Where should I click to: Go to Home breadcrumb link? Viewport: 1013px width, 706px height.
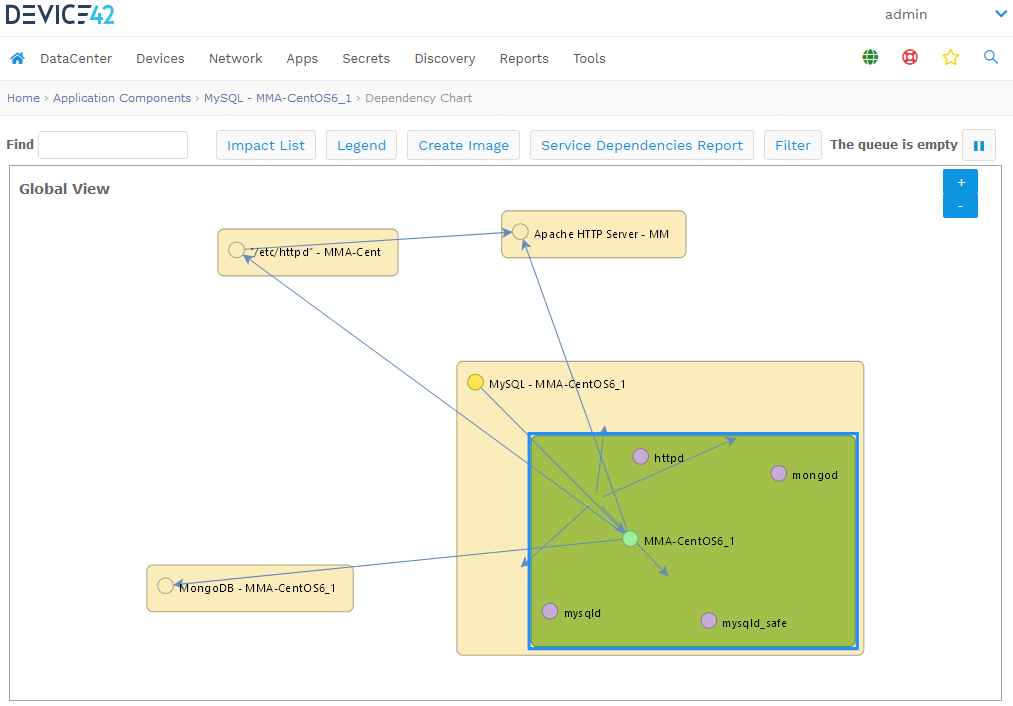(x=23, y=98)
